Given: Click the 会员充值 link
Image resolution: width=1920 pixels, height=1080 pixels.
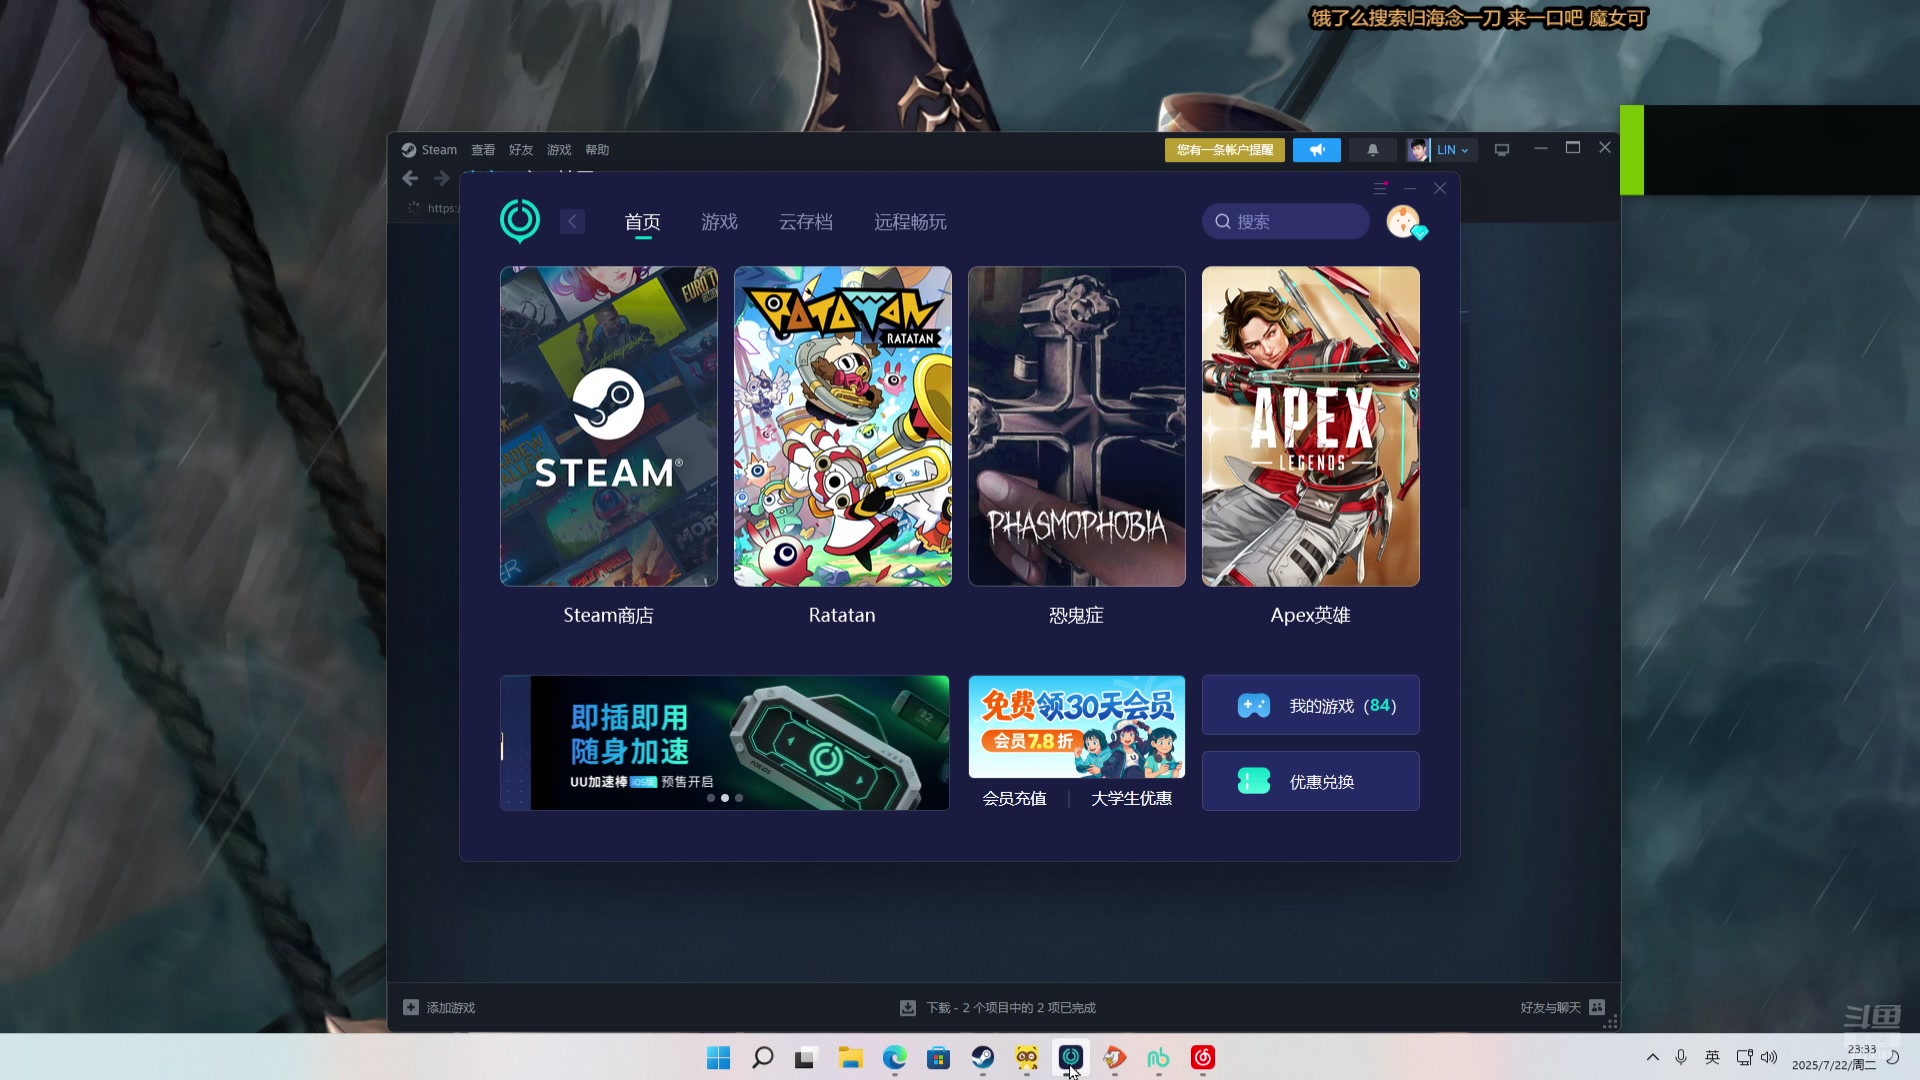Looking at the screenshot, I should coord(1014,798).
